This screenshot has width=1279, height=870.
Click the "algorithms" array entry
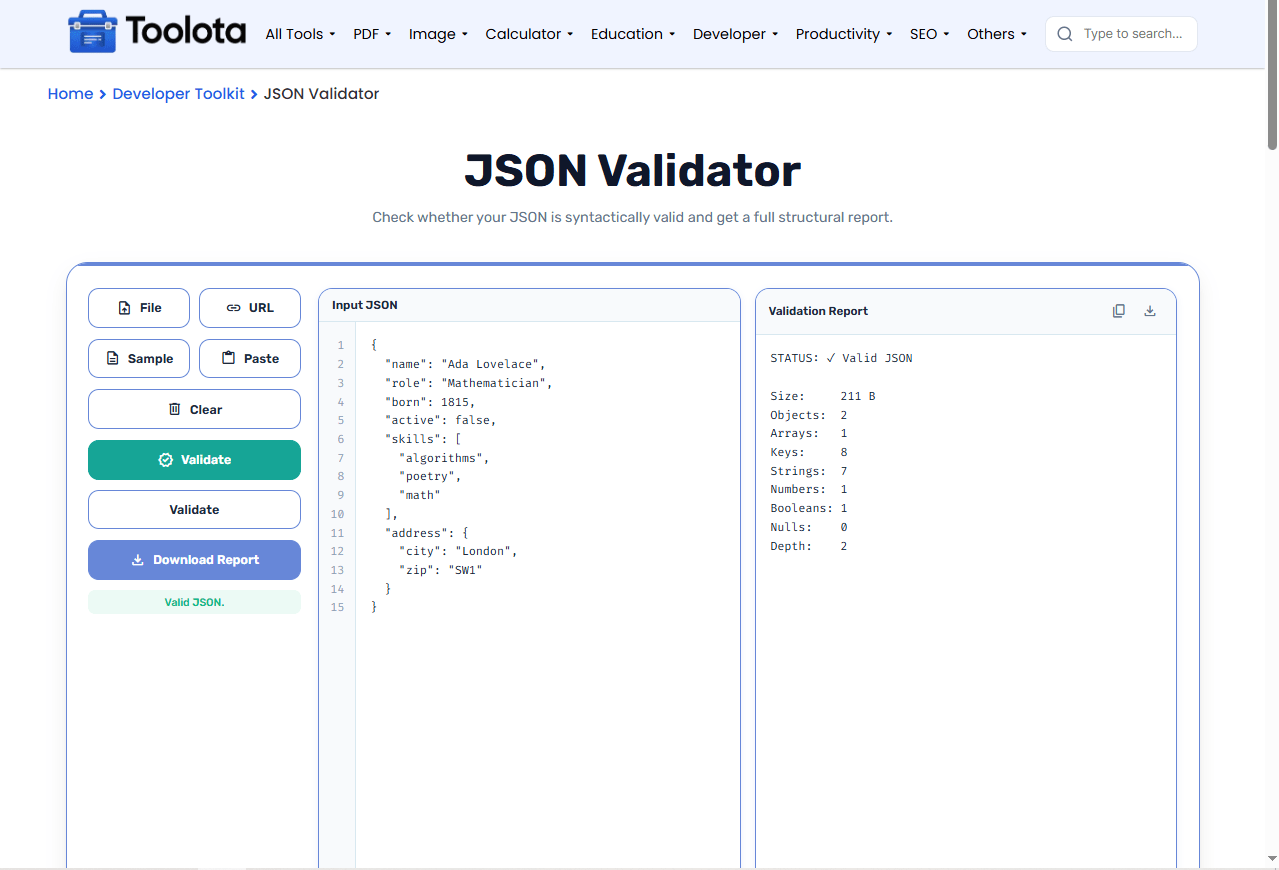(444, 458)
